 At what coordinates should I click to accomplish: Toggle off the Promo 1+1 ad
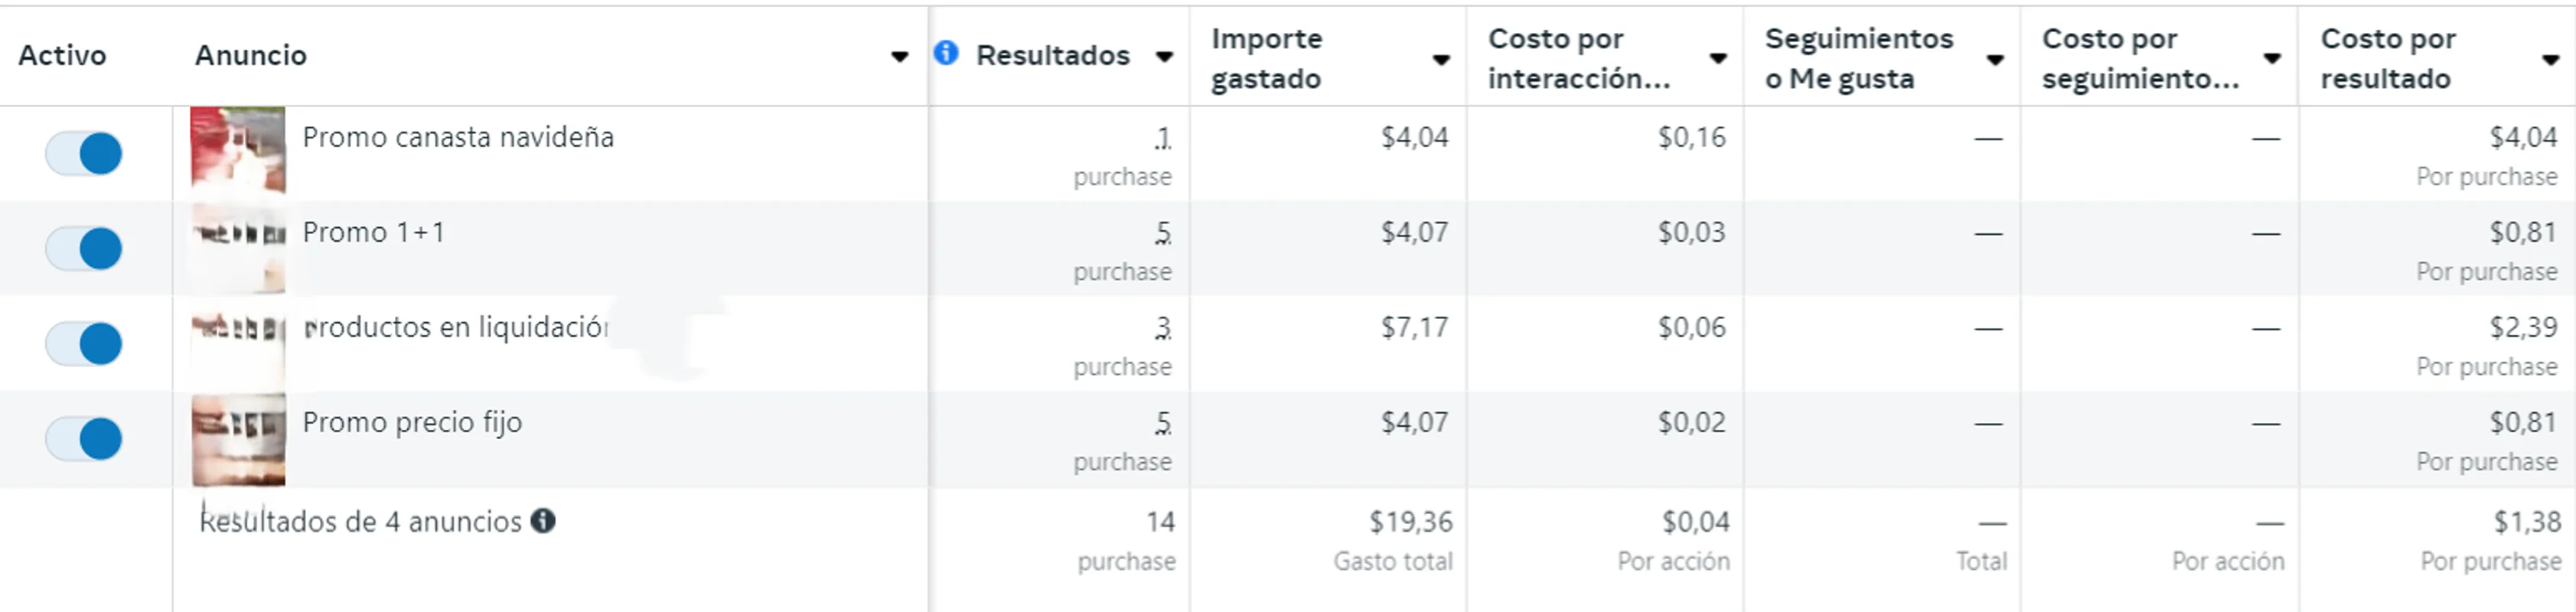83,248
